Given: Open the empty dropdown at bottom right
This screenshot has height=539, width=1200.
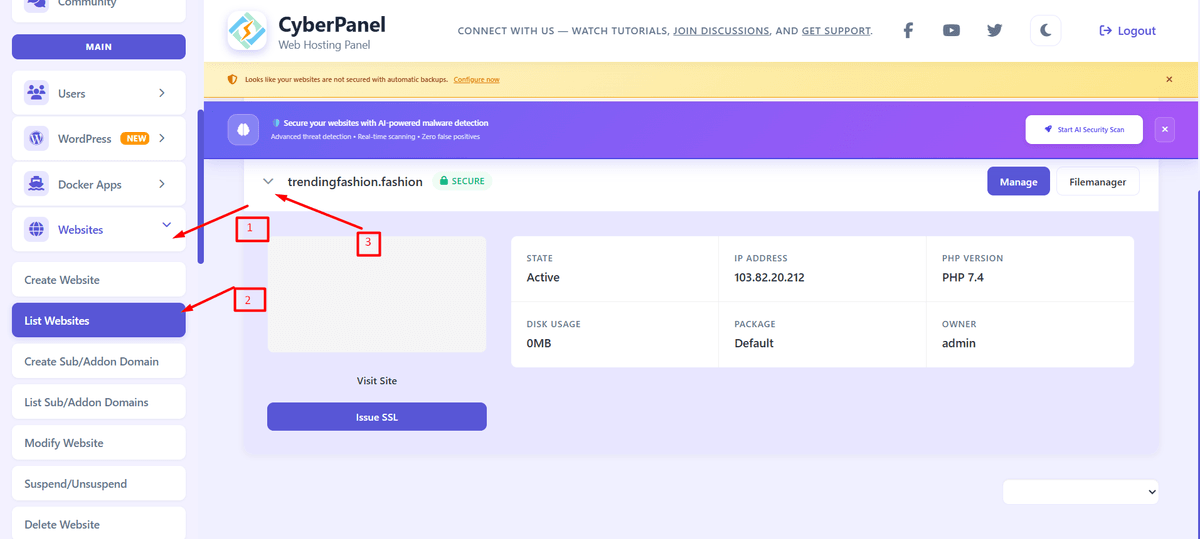Looking at the screenshot, I should tap(1080, 491).
